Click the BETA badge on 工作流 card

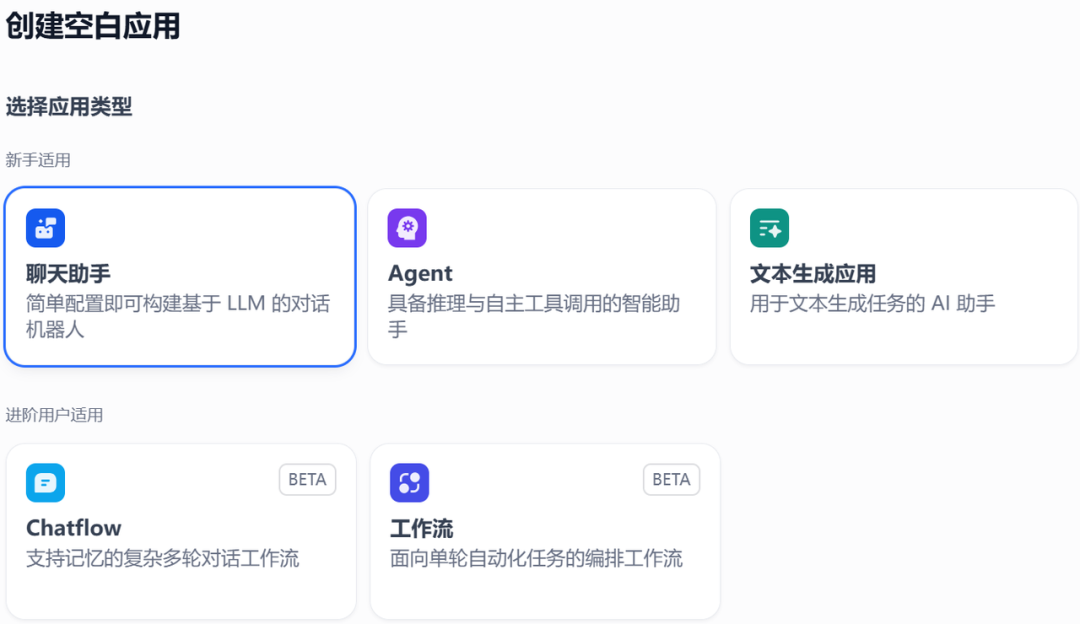tap(671, 480)
